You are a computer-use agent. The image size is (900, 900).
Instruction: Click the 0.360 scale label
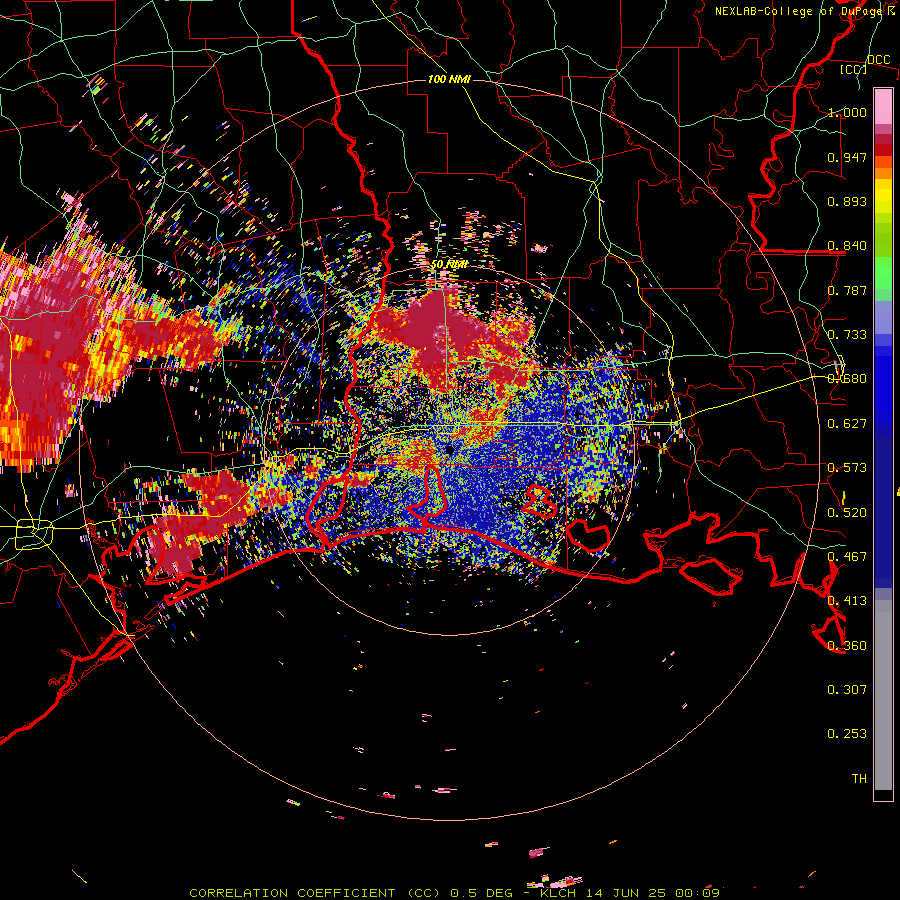[x=847, y=646]
